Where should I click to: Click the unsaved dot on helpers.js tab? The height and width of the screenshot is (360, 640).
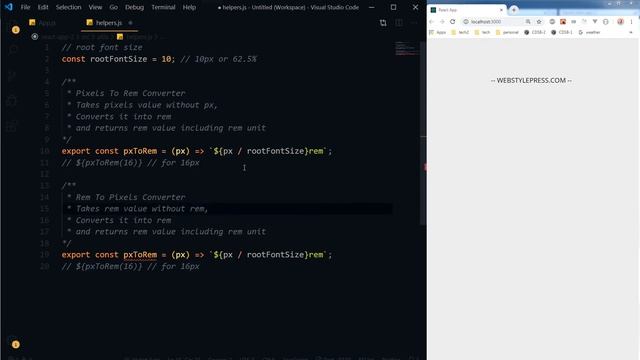click(130, 23)
